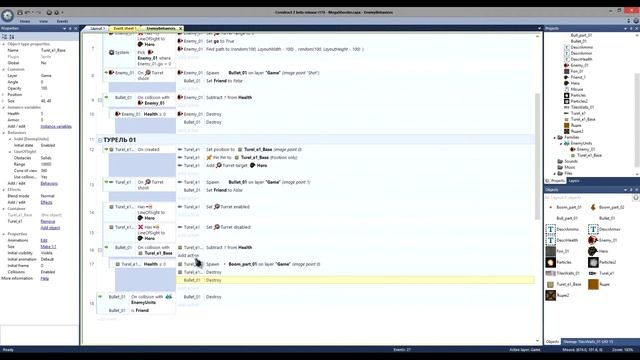Expand Position property row

click(4, 95)
